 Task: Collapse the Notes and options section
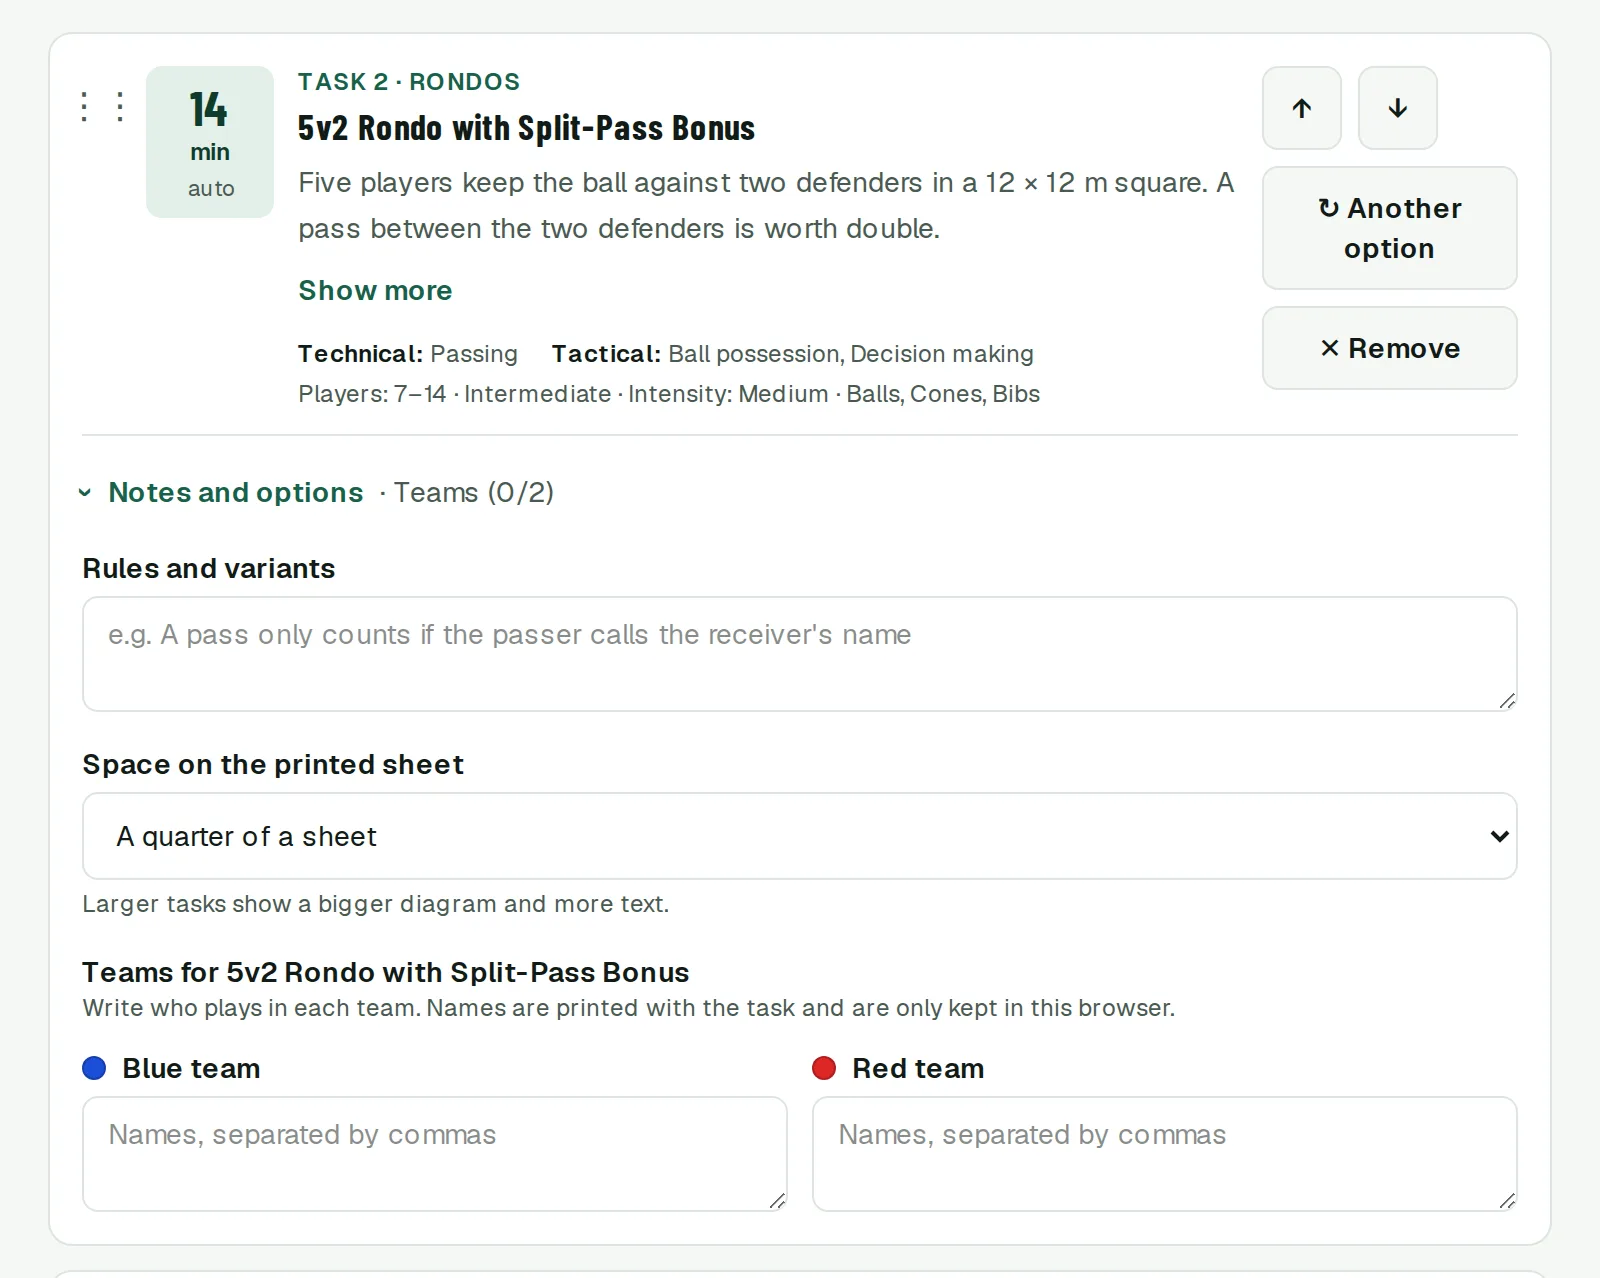pos(222,492)
